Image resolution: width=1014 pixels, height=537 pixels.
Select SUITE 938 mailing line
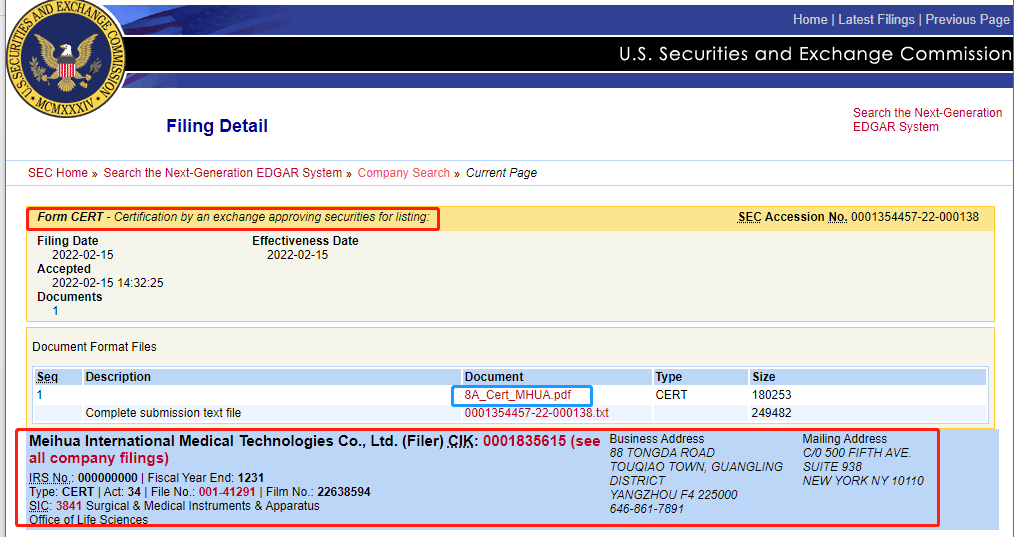832,466
